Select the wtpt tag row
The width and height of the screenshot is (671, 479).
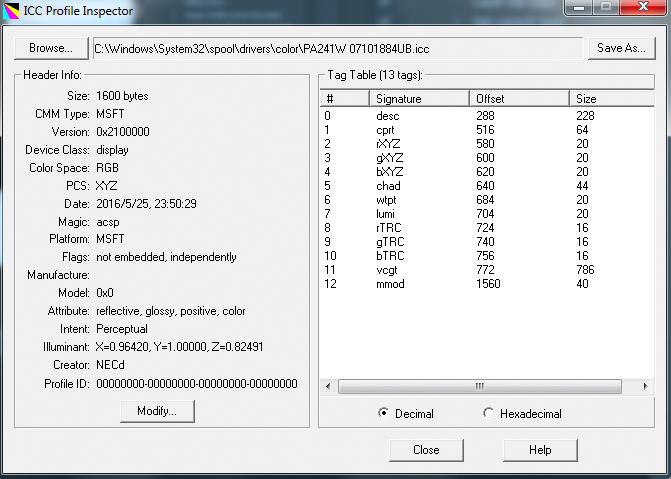tap(487, 200)
